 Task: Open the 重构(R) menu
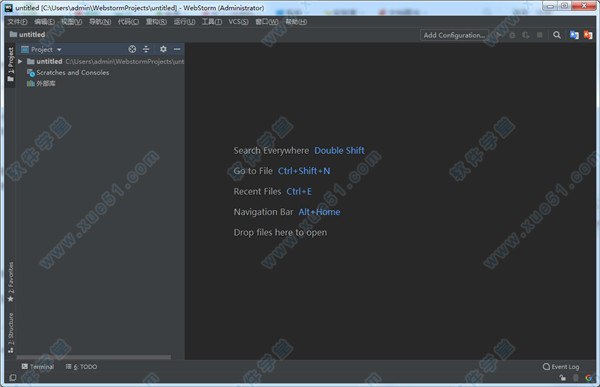156,22
